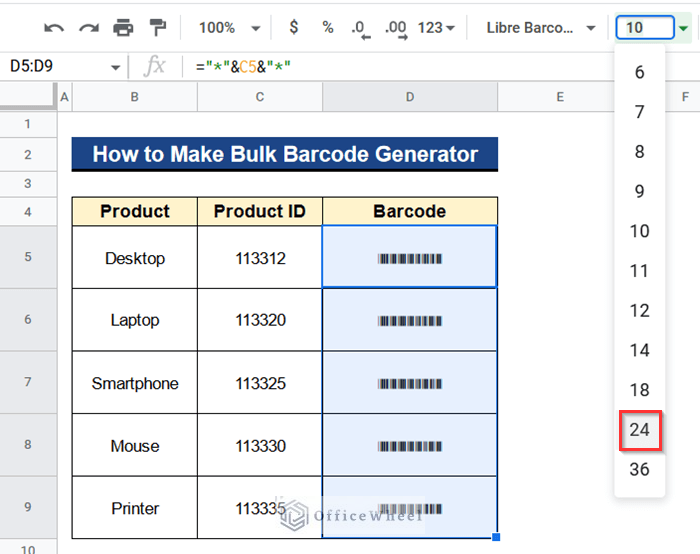
Task: Click the barcode cell in the Smartphone row
Action: (x=410, y=383)
